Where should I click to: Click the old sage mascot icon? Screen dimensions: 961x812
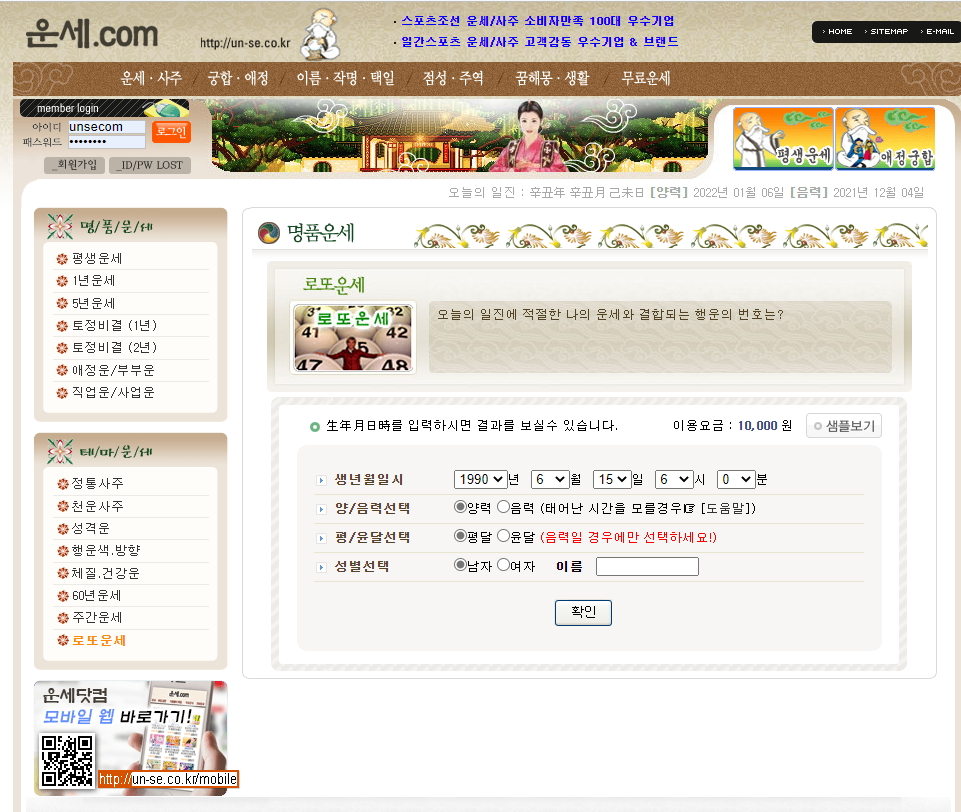pyautogui.click(x=321, y=33)
